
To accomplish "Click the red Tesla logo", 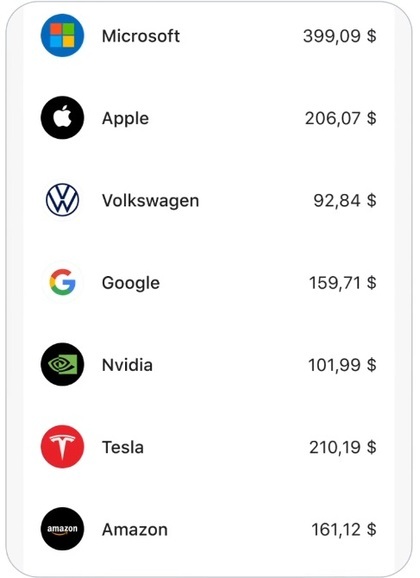I will [62, 447].
